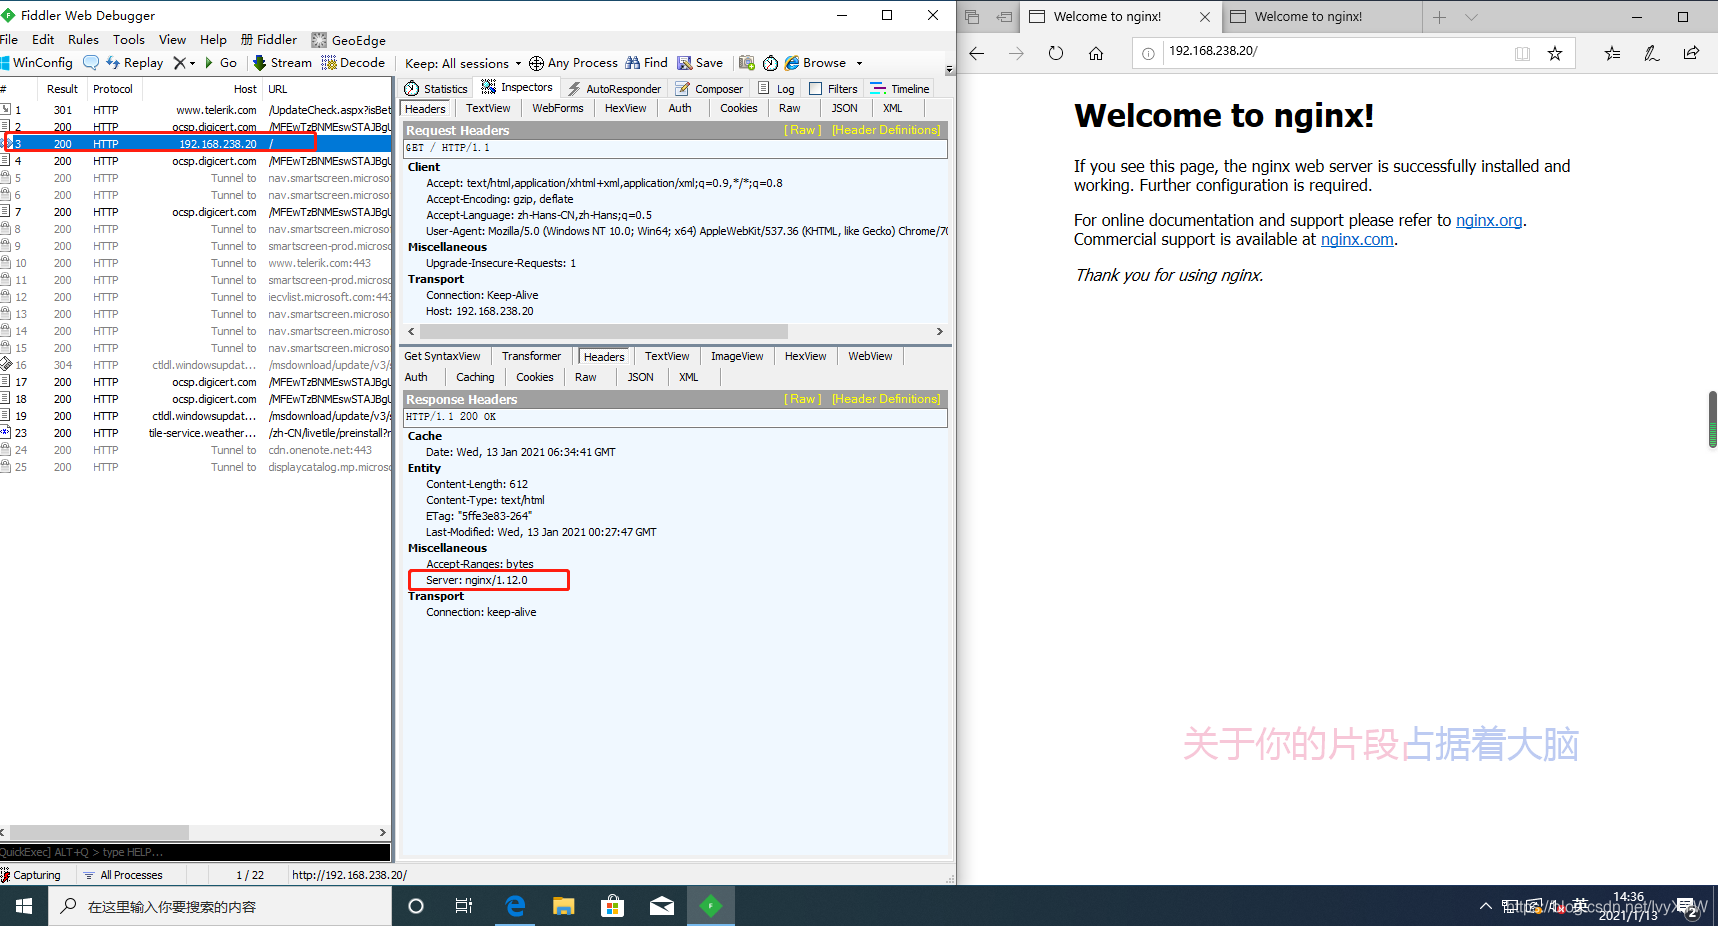Click Get SyntaxView button
The image size is (1718, 926).
tap(442, 356)
